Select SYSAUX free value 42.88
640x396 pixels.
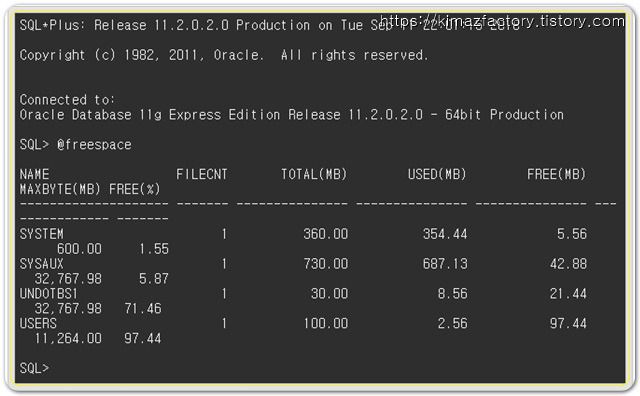(568, 264)
